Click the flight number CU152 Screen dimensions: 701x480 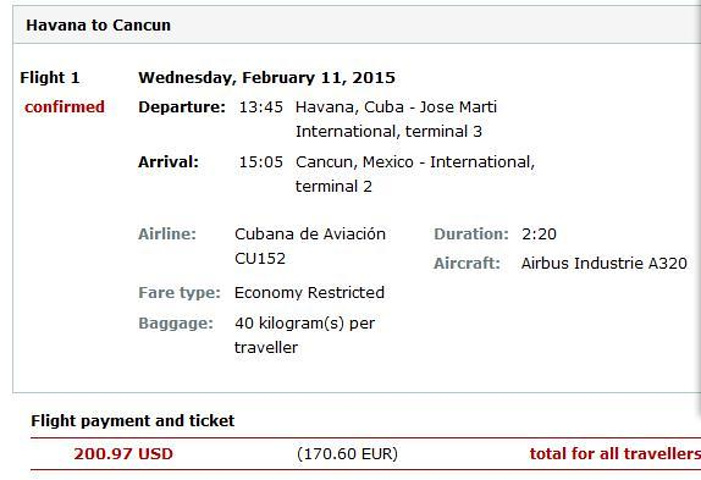click(x=260, y=258)
